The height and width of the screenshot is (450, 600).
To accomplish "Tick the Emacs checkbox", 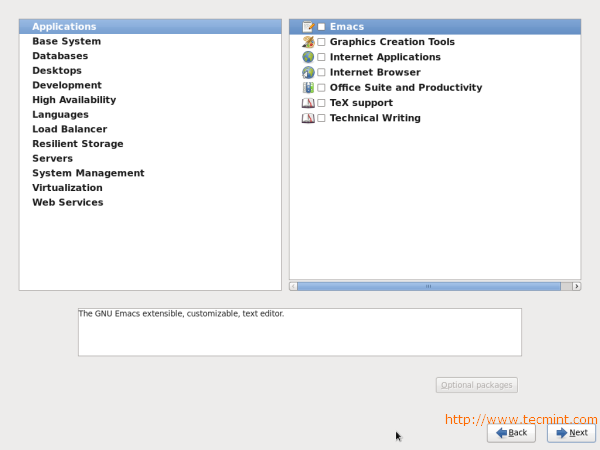I will pos(321,26).
